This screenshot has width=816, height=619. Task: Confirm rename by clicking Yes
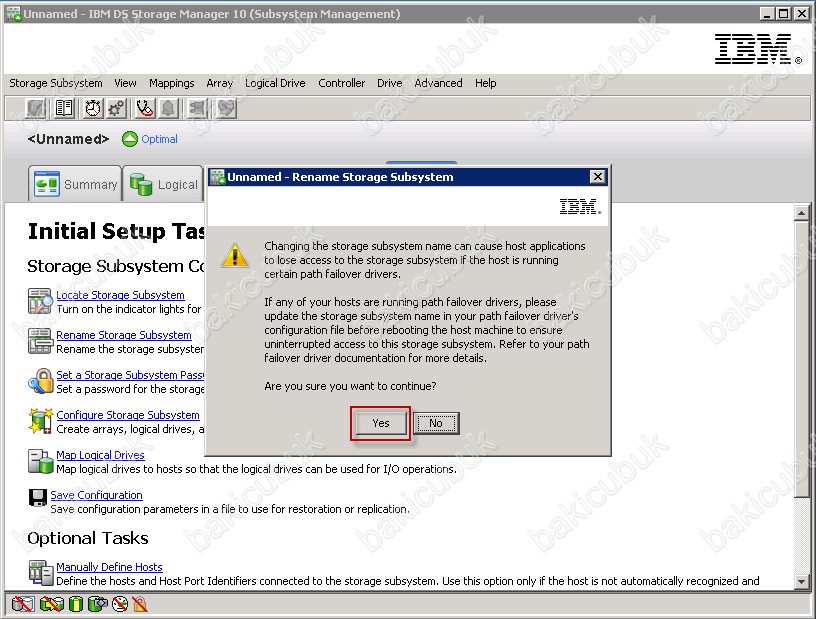click(x=381, y=423)
